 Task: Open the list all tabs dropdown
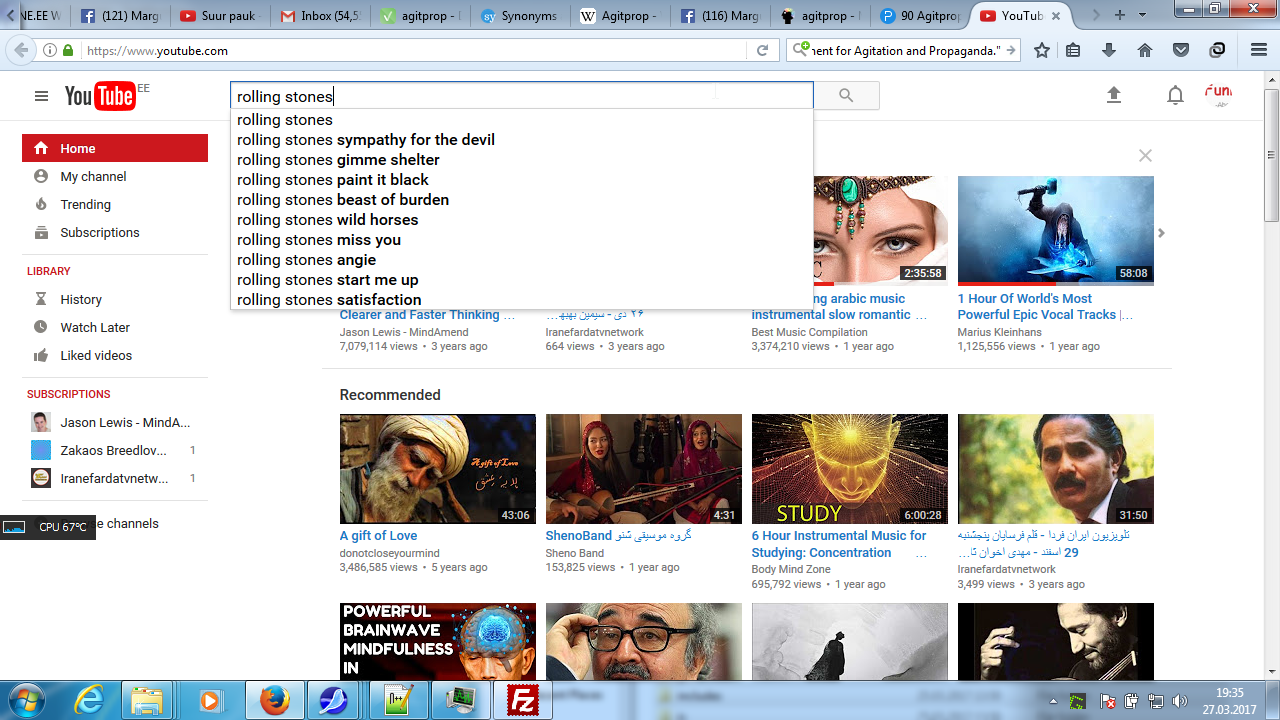pyautogui.click(x=1143, y=15)
